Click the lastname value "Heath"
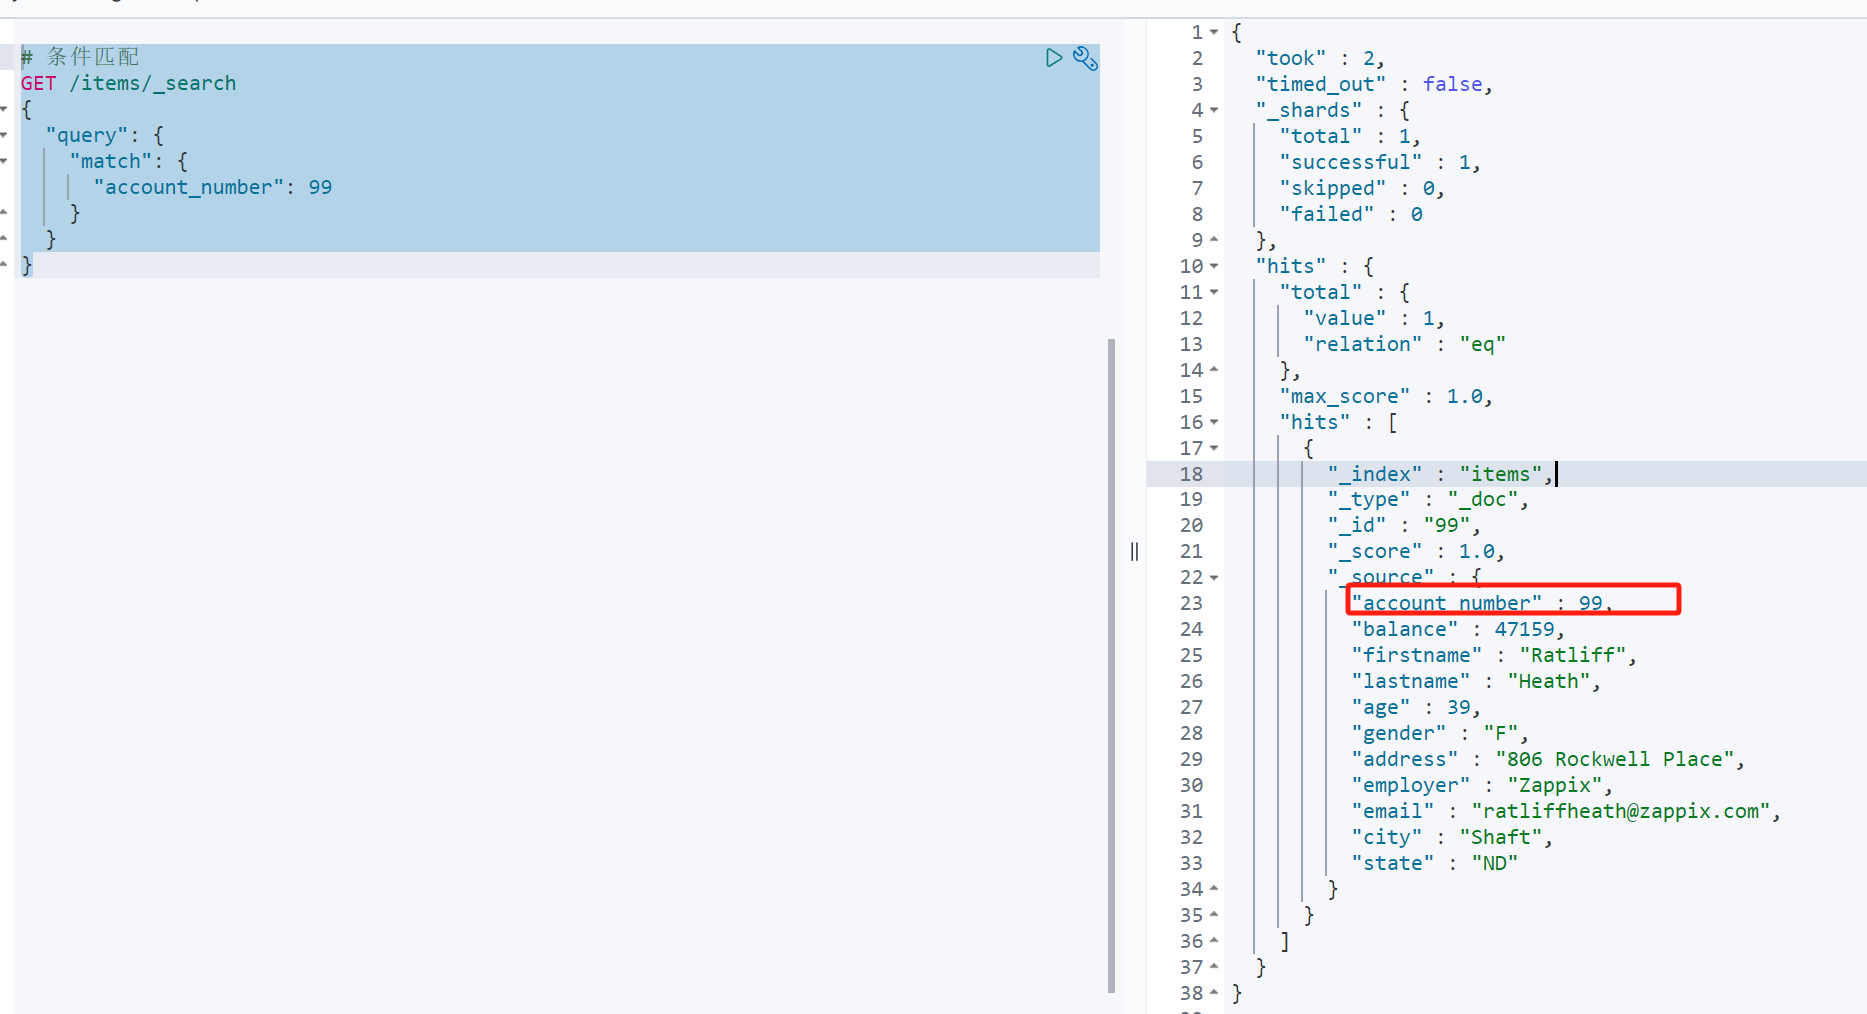The width and height of the screenshot is (1867, 1014). pyautogui.click(x=1548, y=681)
